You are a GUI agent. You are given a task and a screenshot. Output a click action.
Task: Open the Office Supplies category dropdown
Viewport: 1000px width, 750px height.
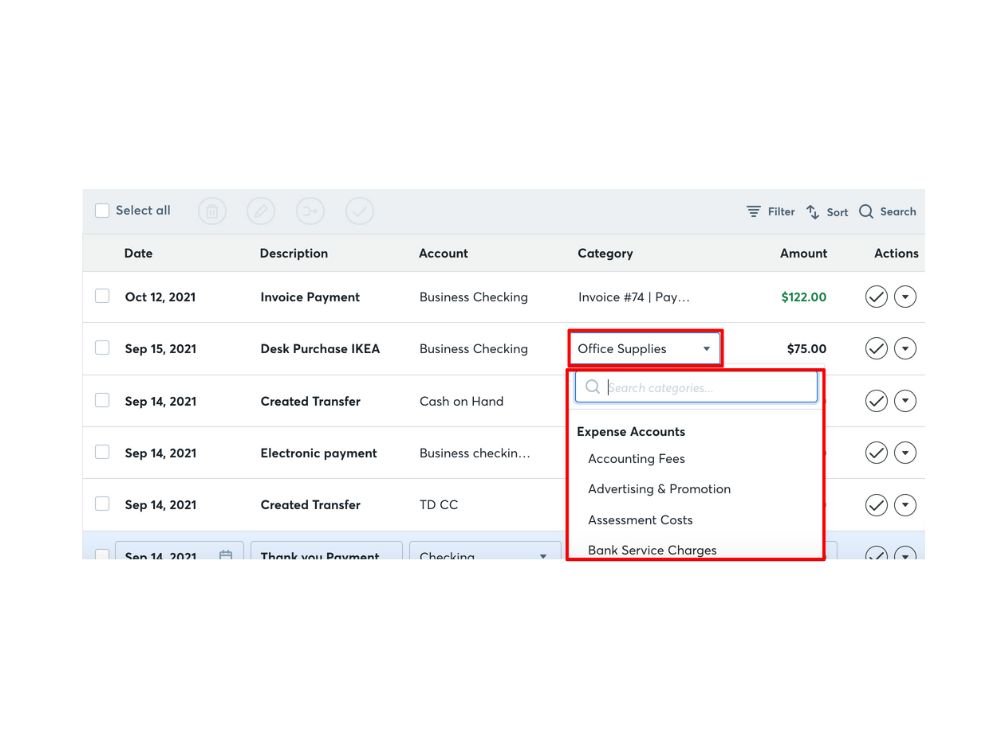click(645, 348)
